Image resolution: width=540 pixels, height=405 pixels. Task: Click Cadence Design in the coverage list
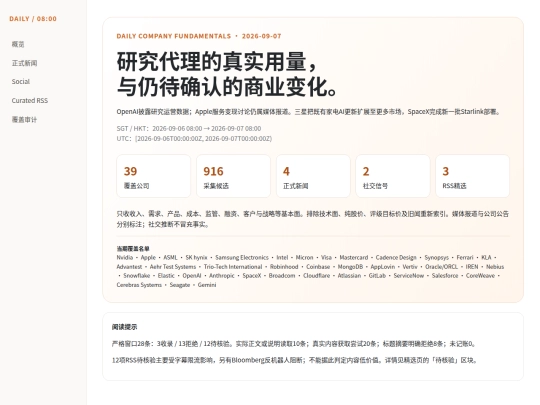click(x=396, y=258)
